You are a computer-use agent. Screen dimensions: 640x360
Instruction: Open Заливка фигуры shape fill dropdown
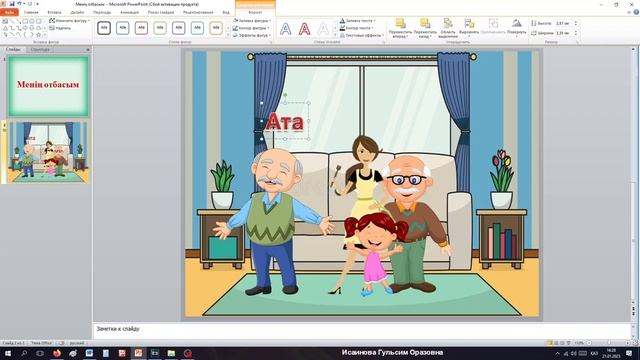(x=251, y=20)
